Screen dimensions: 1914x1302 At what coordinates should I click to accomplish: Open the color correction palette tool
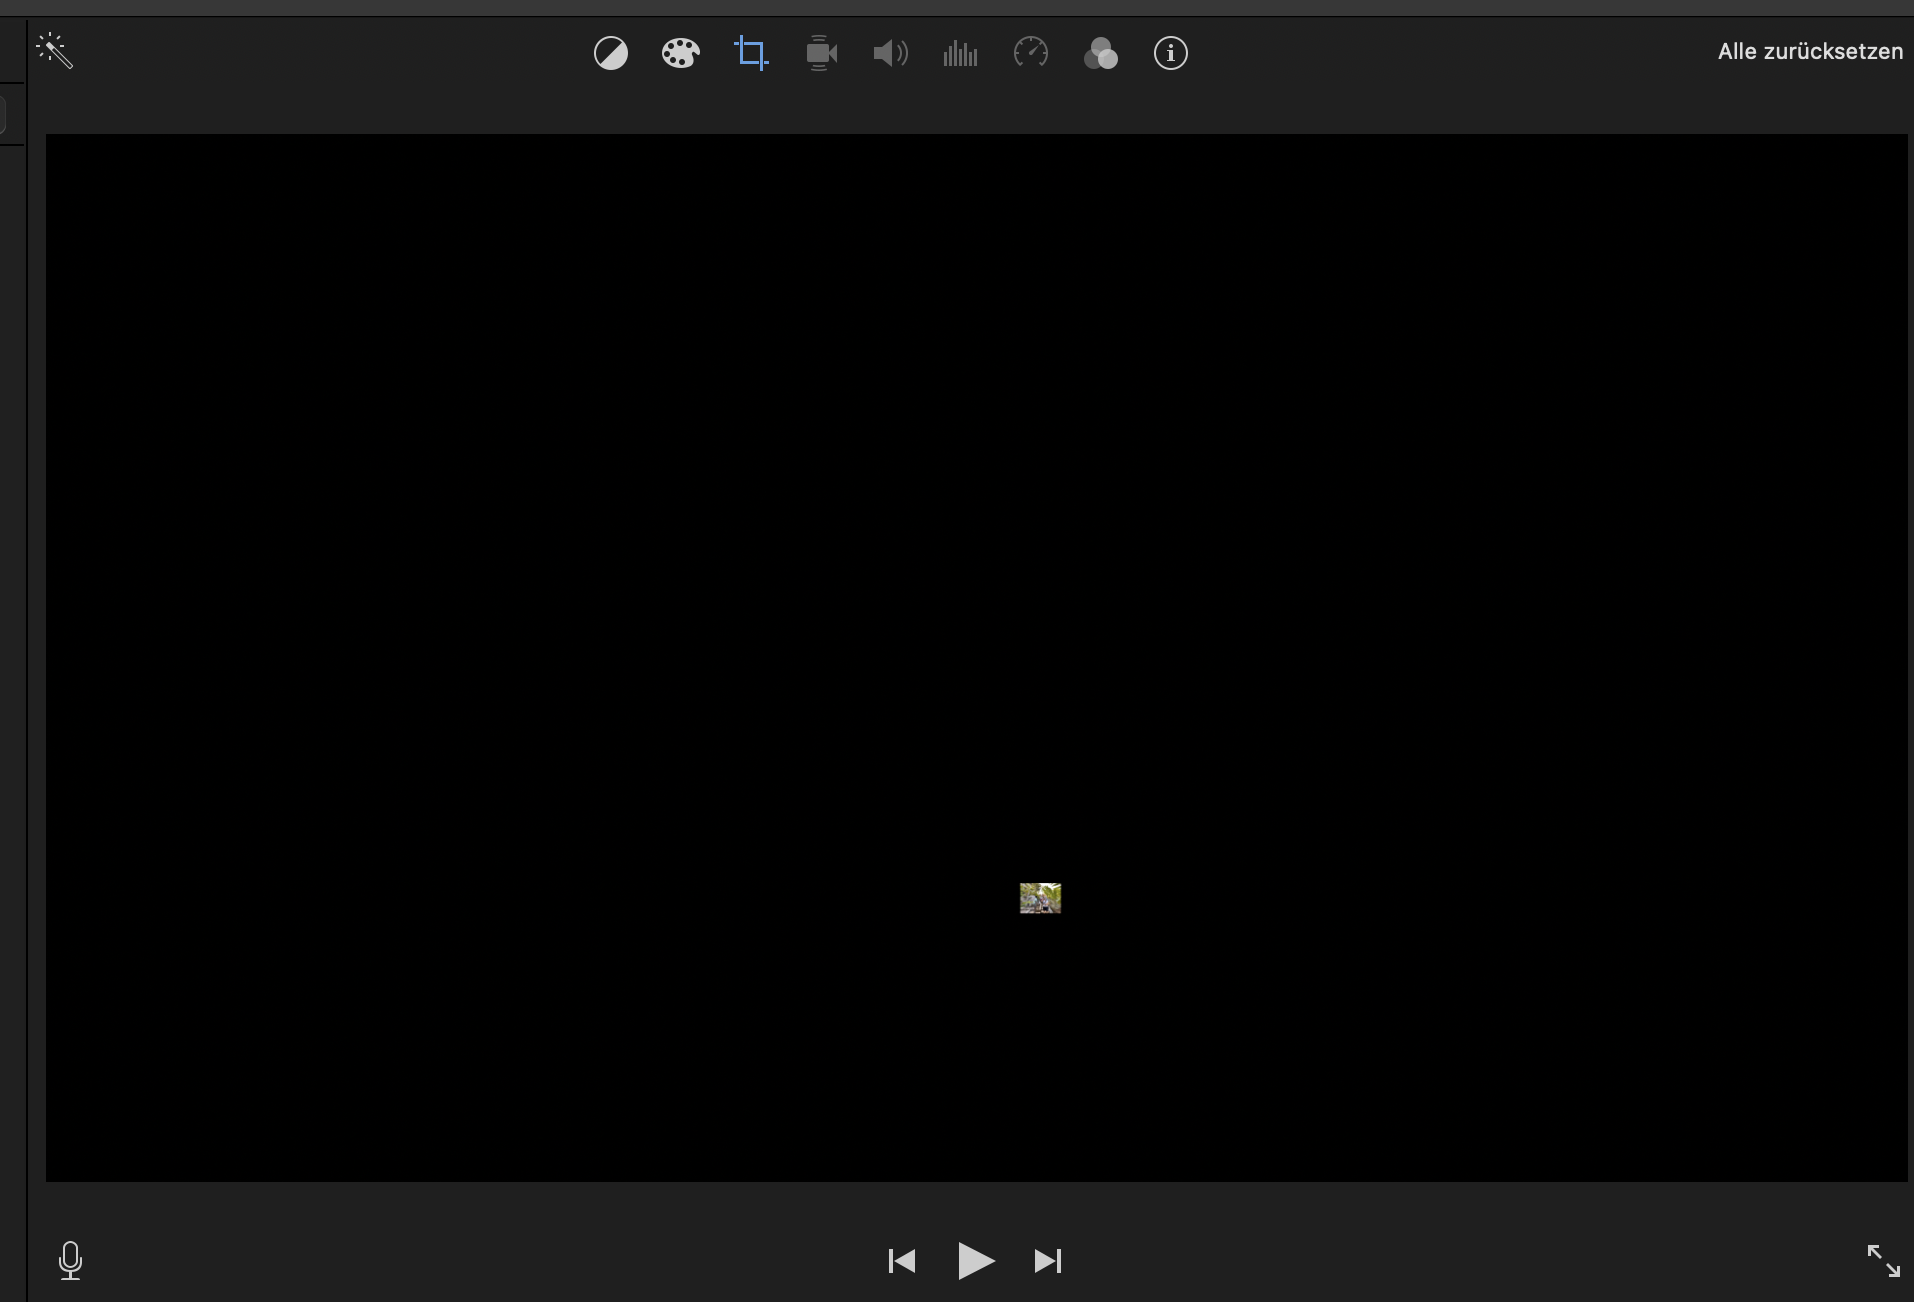(680, 53)
